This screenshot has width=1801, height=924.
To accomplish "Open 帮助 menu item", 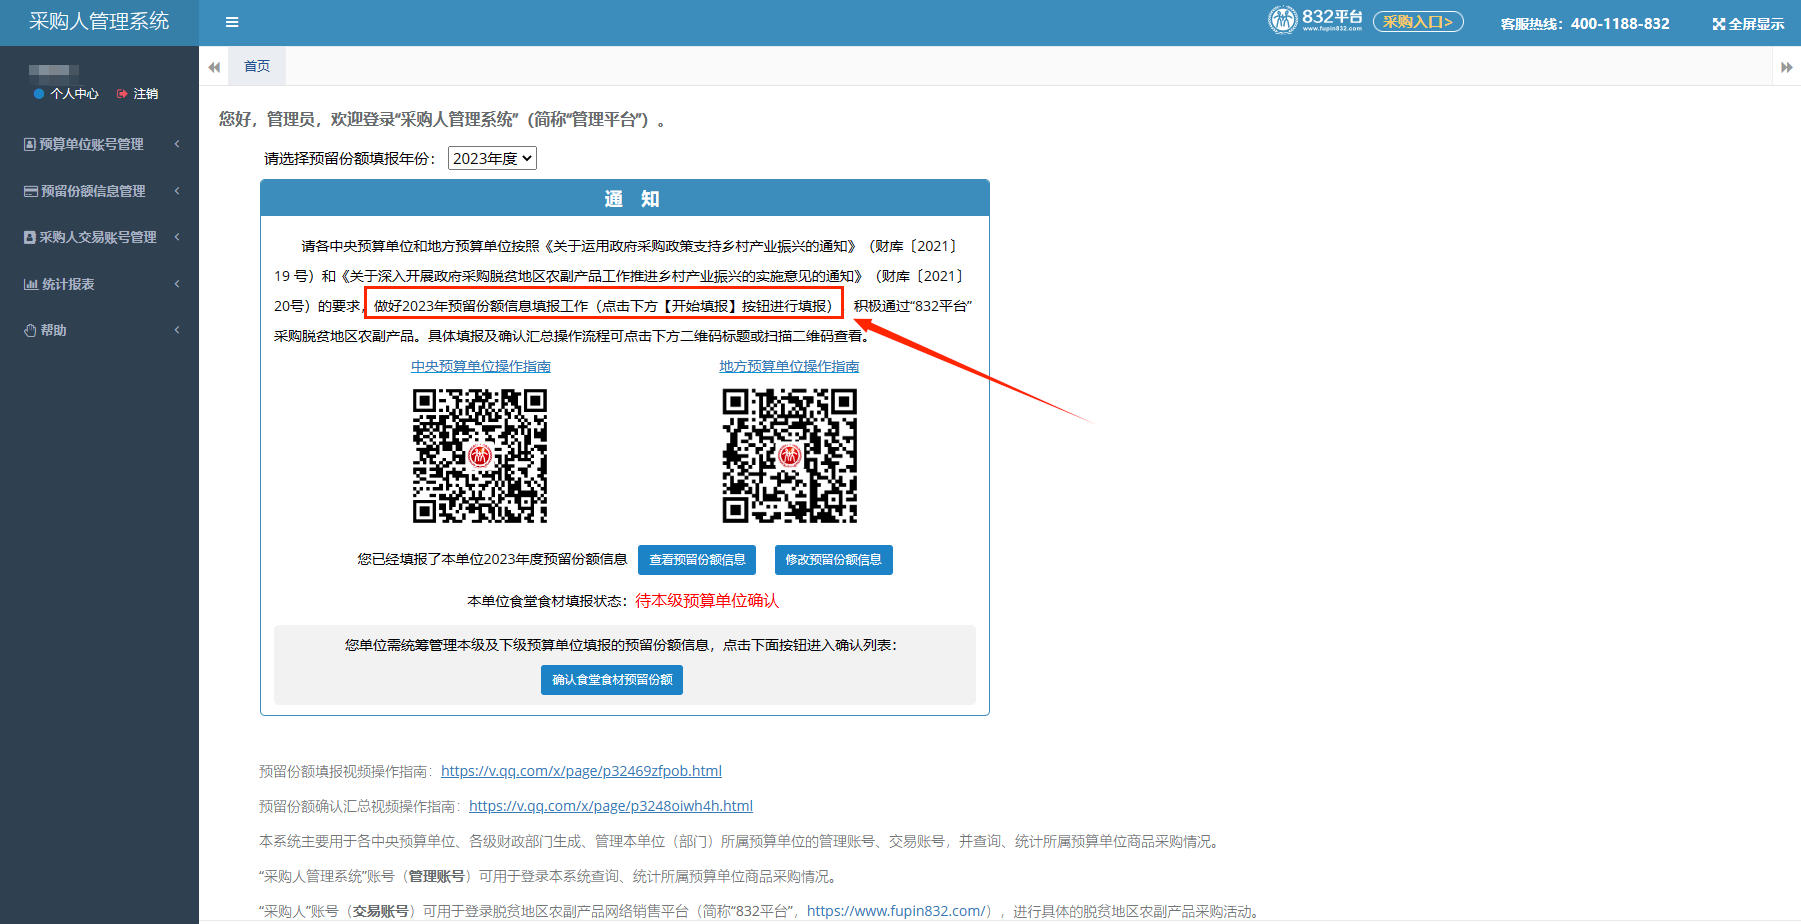I will (99, 330).
